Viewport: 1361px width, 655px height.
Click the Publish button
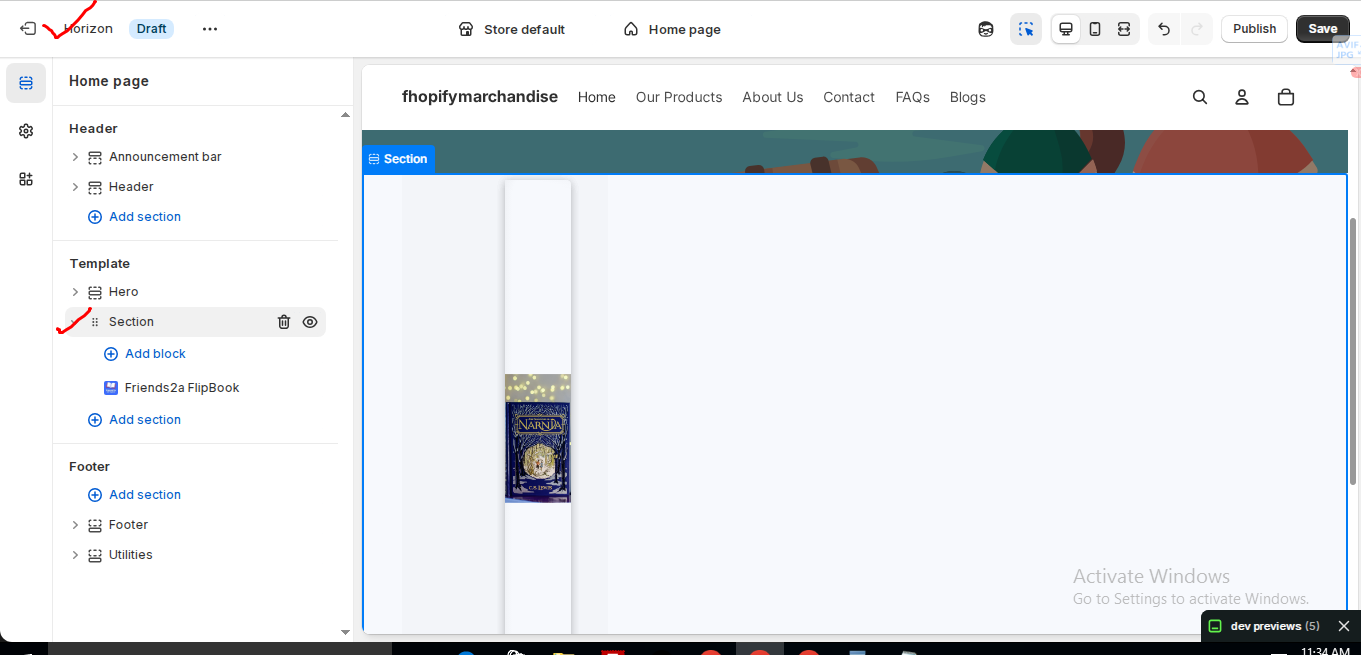pos(1254,29)
